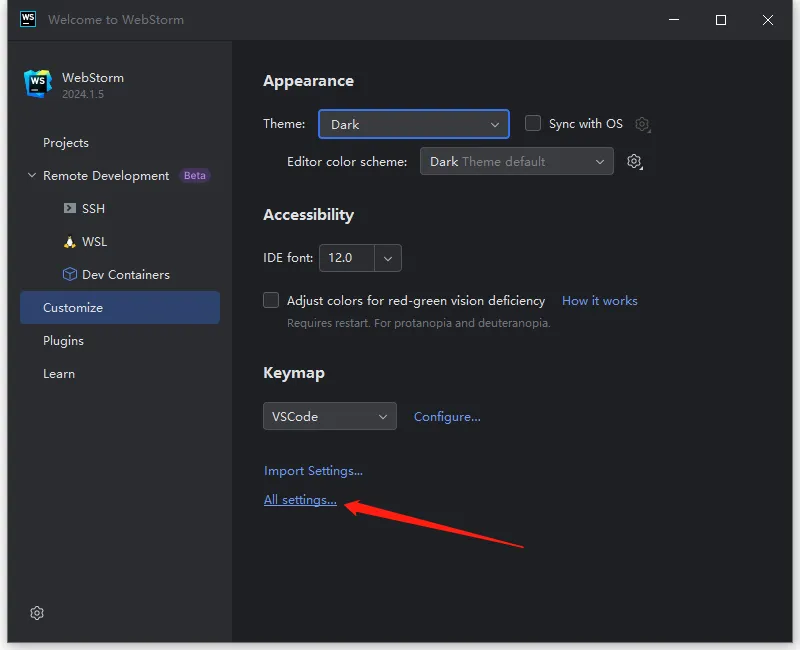Enable the Sync with OS checkbox
Viewport: 800px width, 650px height.
[533, 123]
